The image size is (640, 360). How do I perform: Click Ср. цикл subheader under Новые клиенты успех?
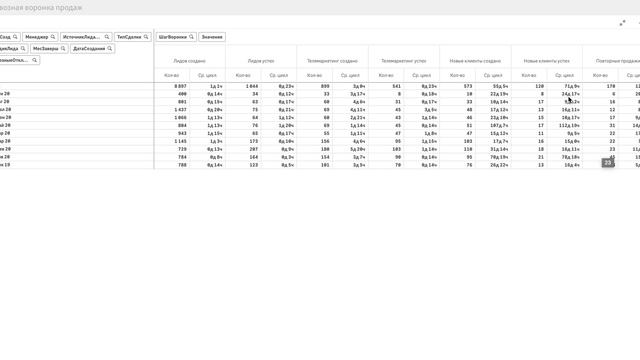pos(564,75)
